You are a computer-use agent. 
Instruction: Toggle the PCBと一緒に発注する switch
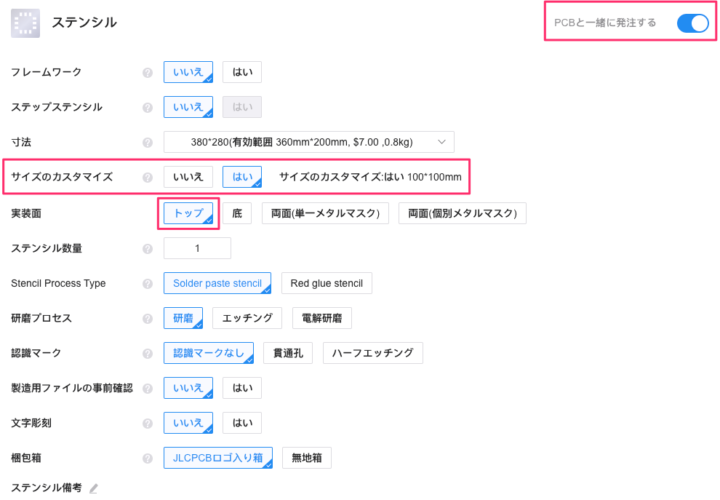pyautogui.click(x=692, y=23)
